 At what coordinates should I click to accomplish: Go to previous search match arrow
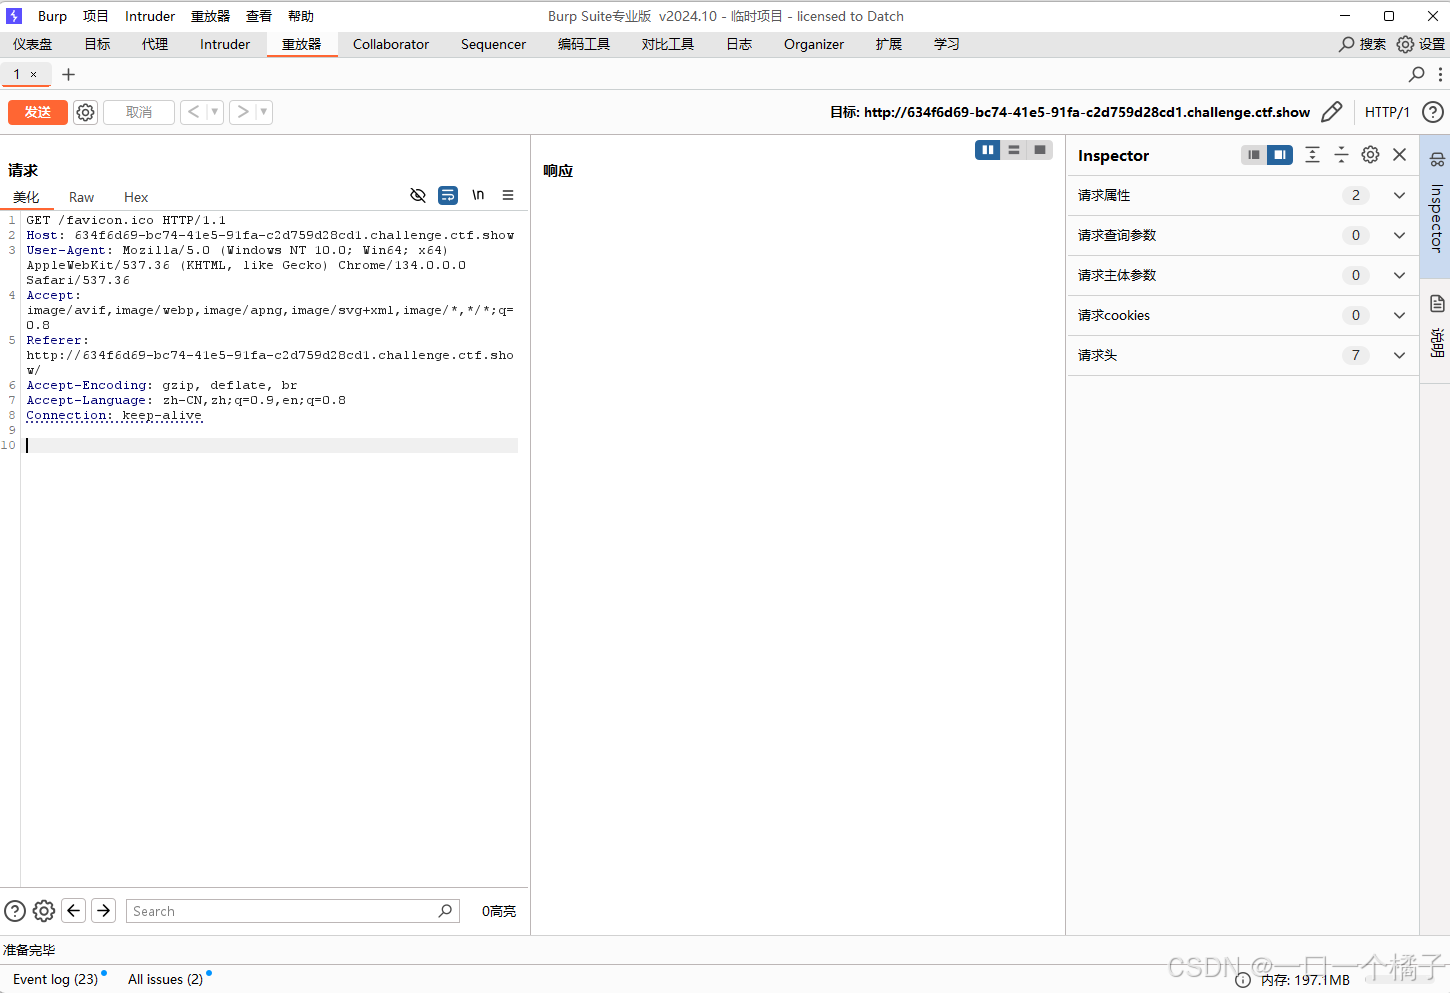pyautogui.click(x=74, y=911)
